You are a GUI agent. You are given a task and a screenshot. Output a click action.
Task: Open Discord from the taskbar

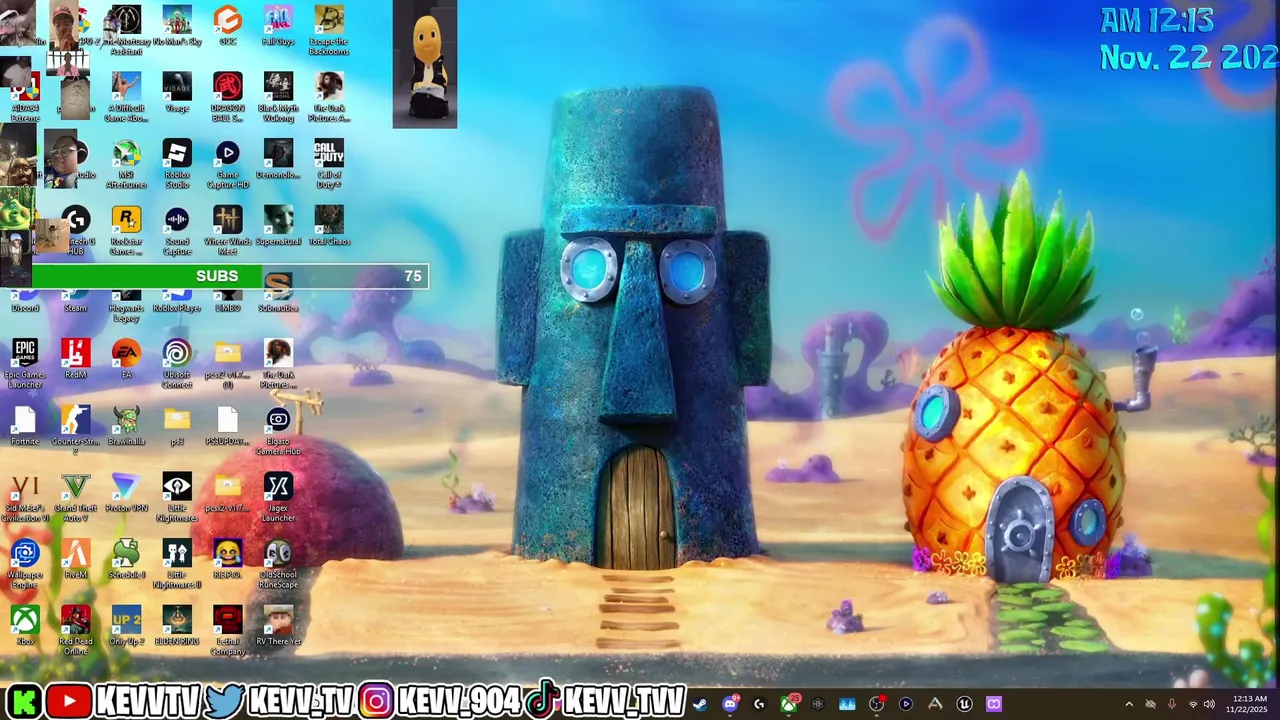730,704
